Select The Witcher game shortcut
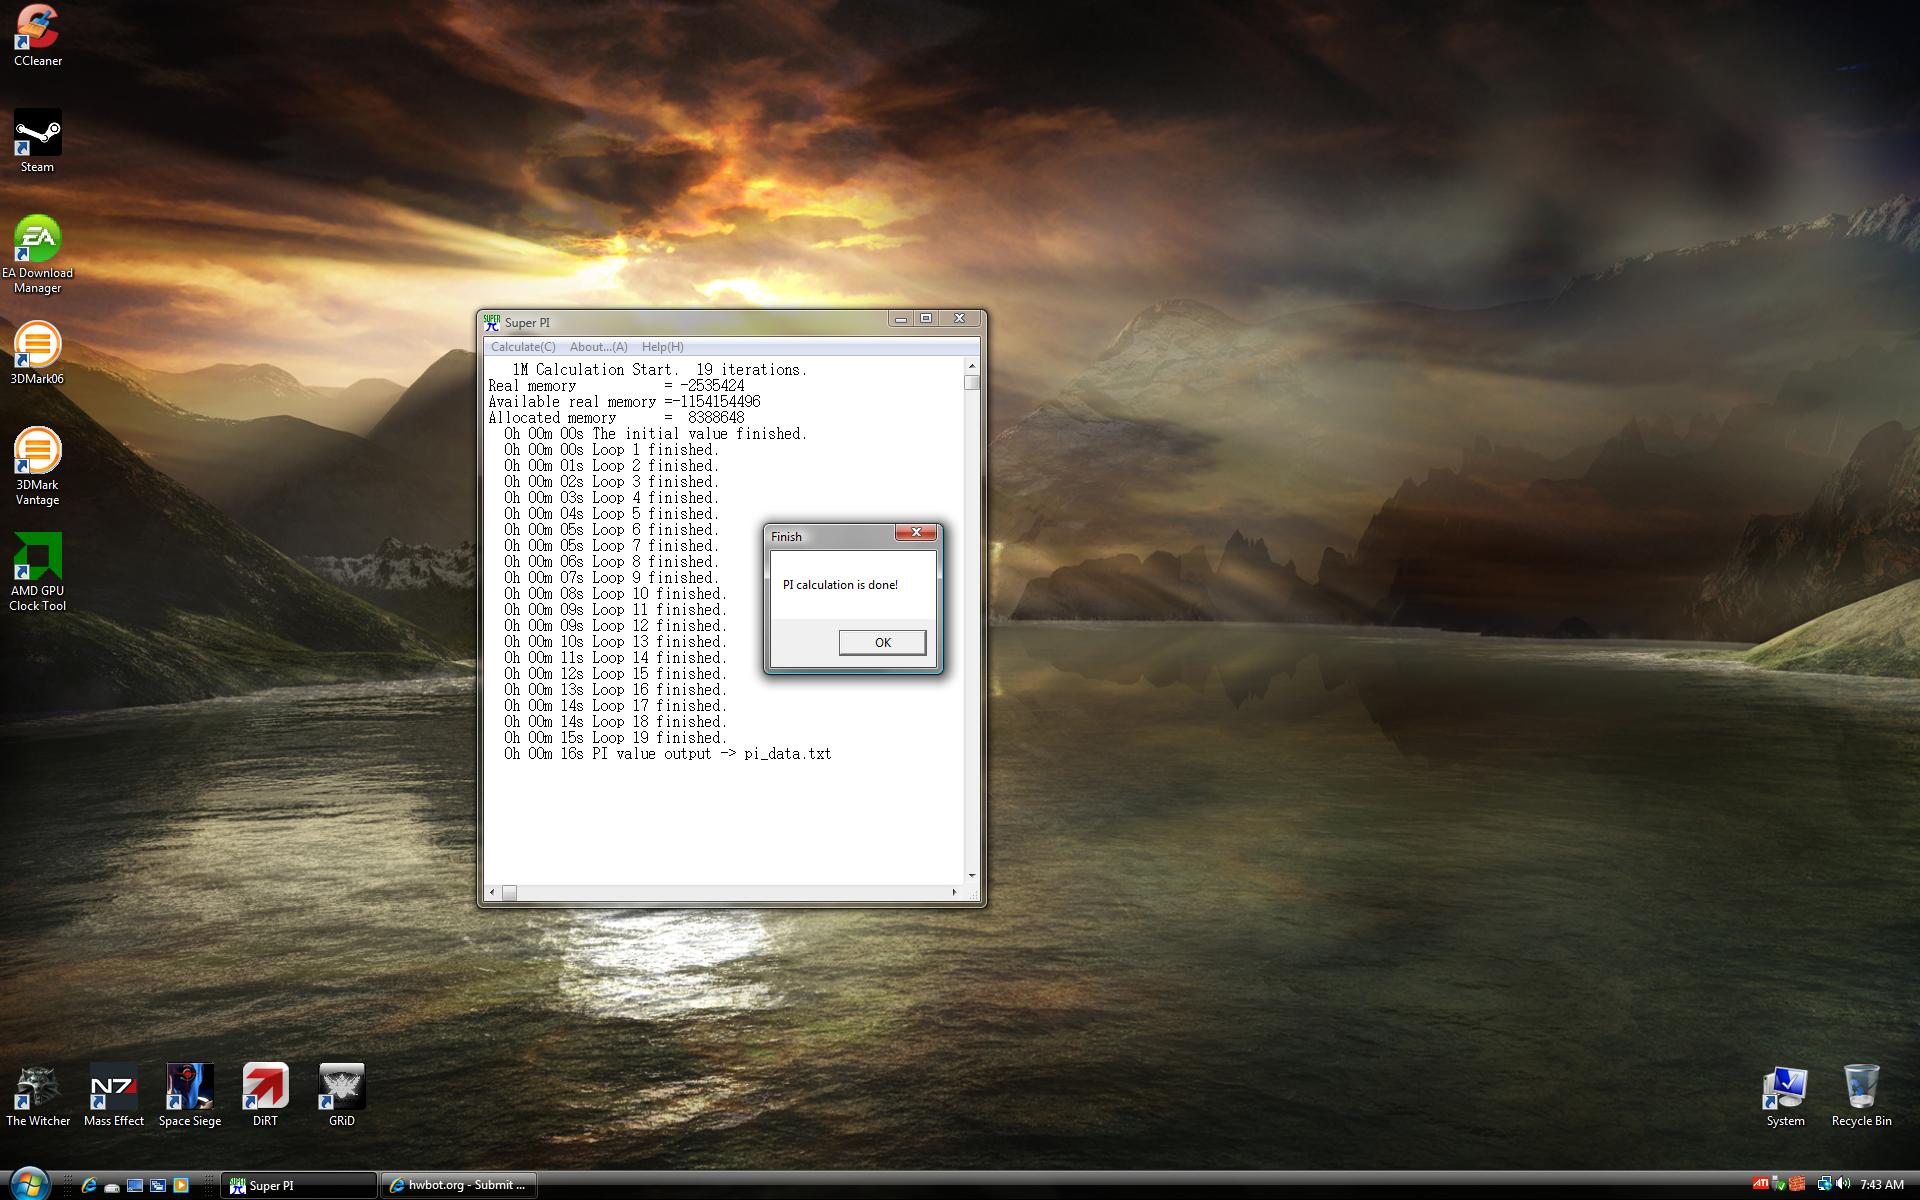This screenshot has width=1920, height=1200. pos(38,1095)
